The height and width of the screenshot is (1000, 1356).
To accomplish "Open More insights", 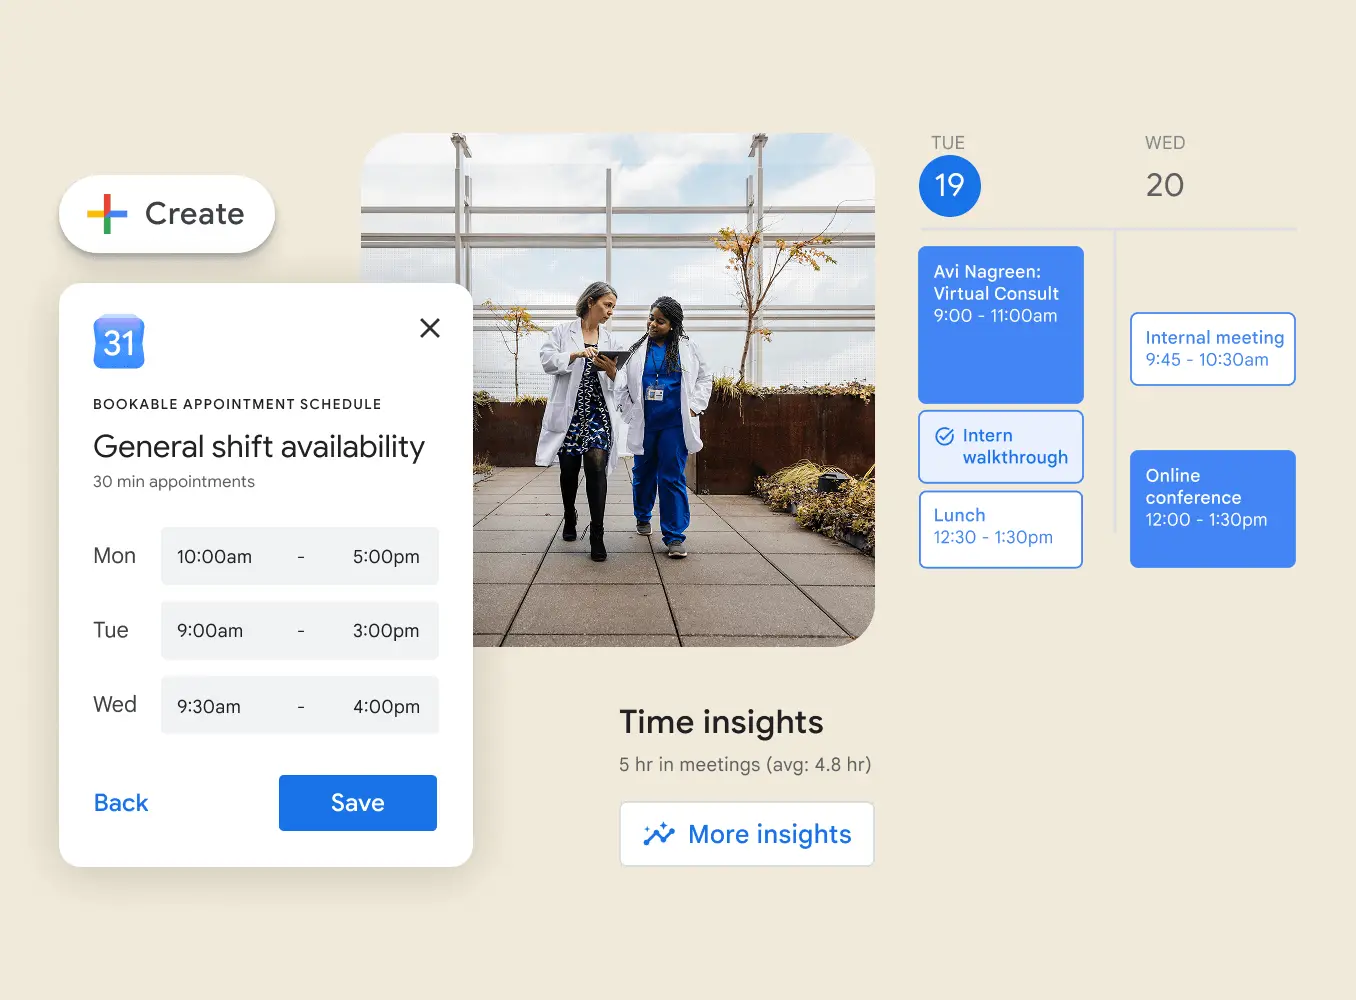I will point(747,834).
